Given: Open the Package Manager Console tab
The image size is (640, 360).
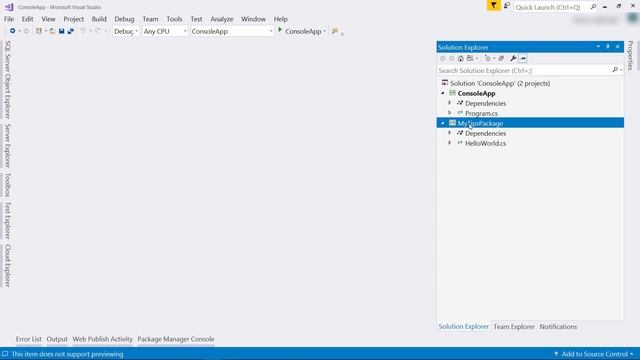Looking at the screenshot, I should tap(176, 339).
